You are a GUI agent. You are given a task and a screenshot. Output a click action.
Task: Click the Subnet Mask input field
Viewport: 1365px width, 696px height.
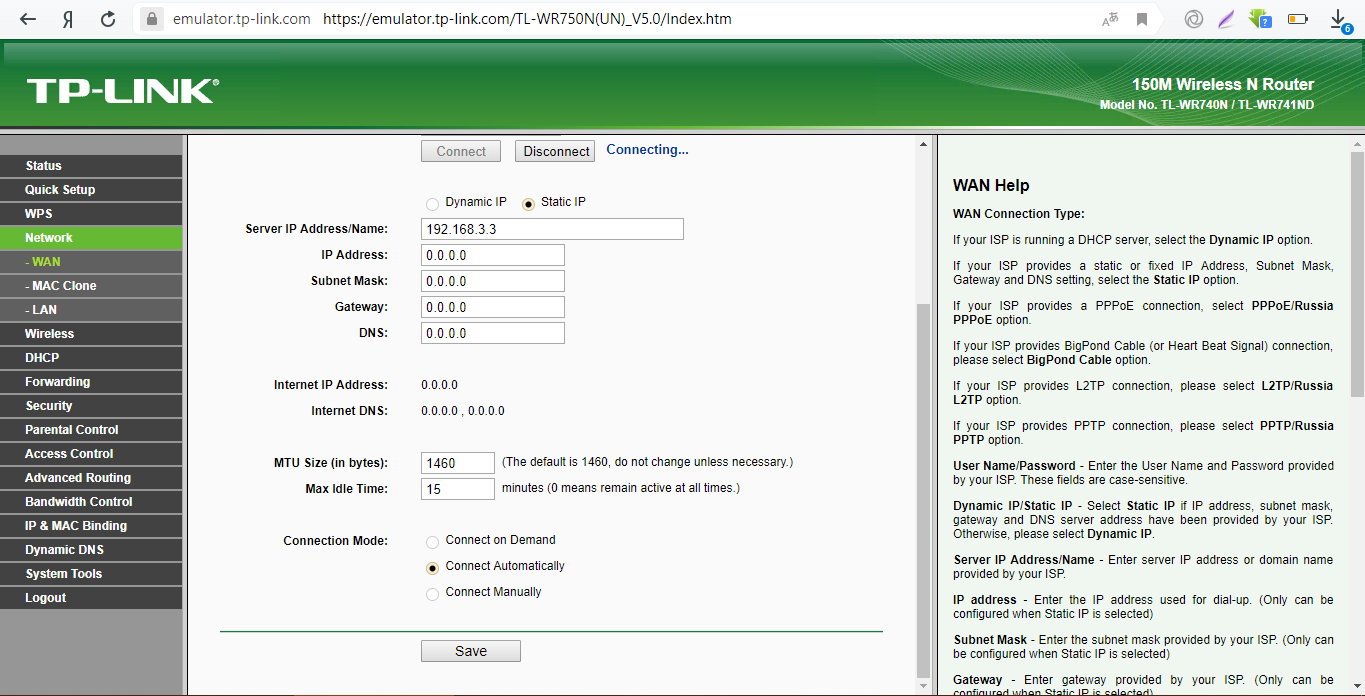point(493,281)
